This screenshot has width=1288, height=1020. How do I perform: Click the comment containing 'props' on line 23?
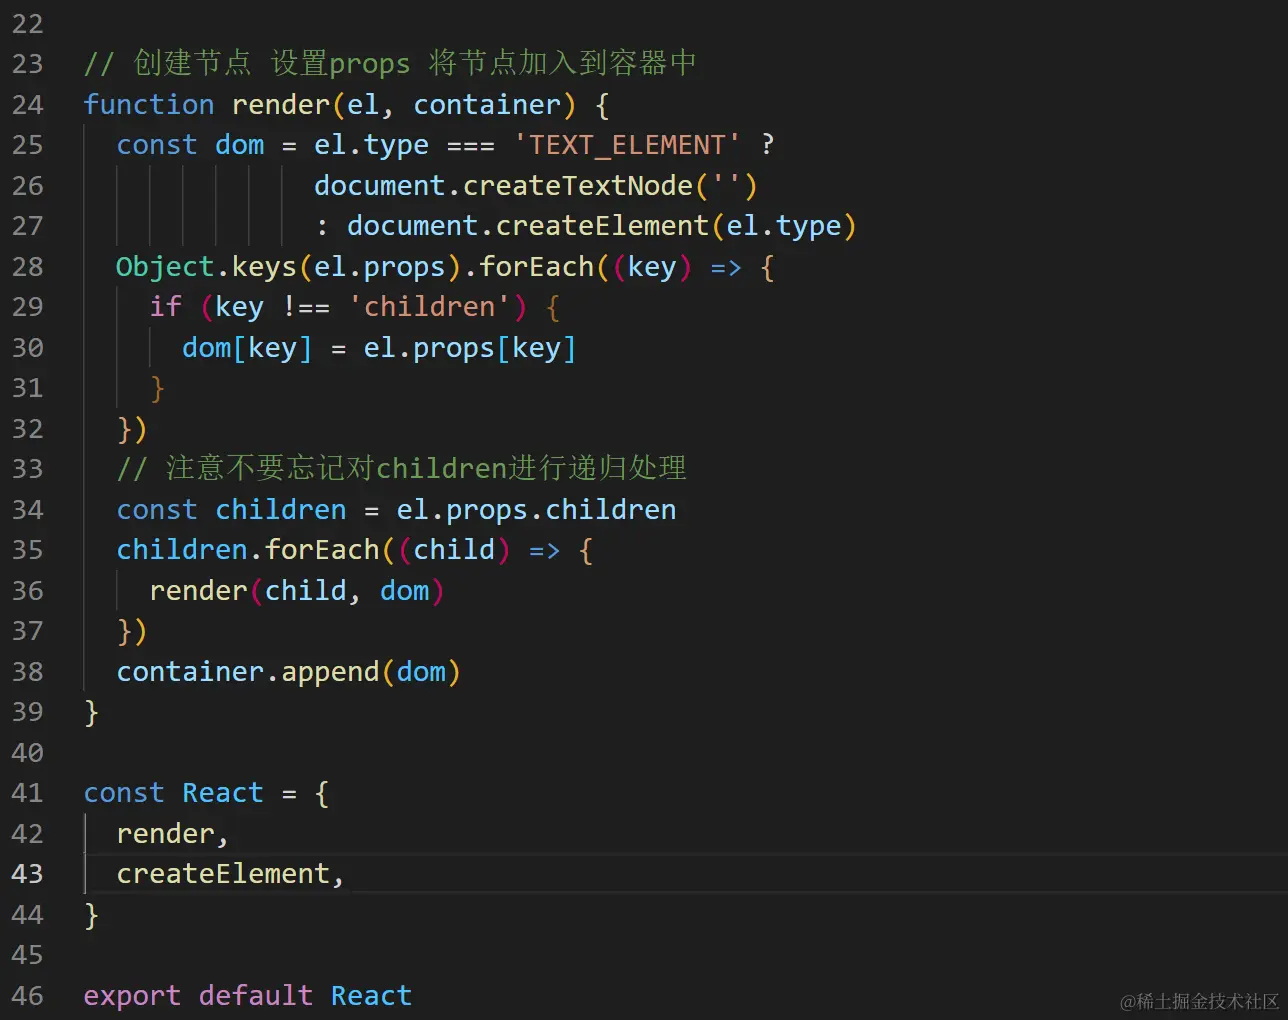[390, 64]
